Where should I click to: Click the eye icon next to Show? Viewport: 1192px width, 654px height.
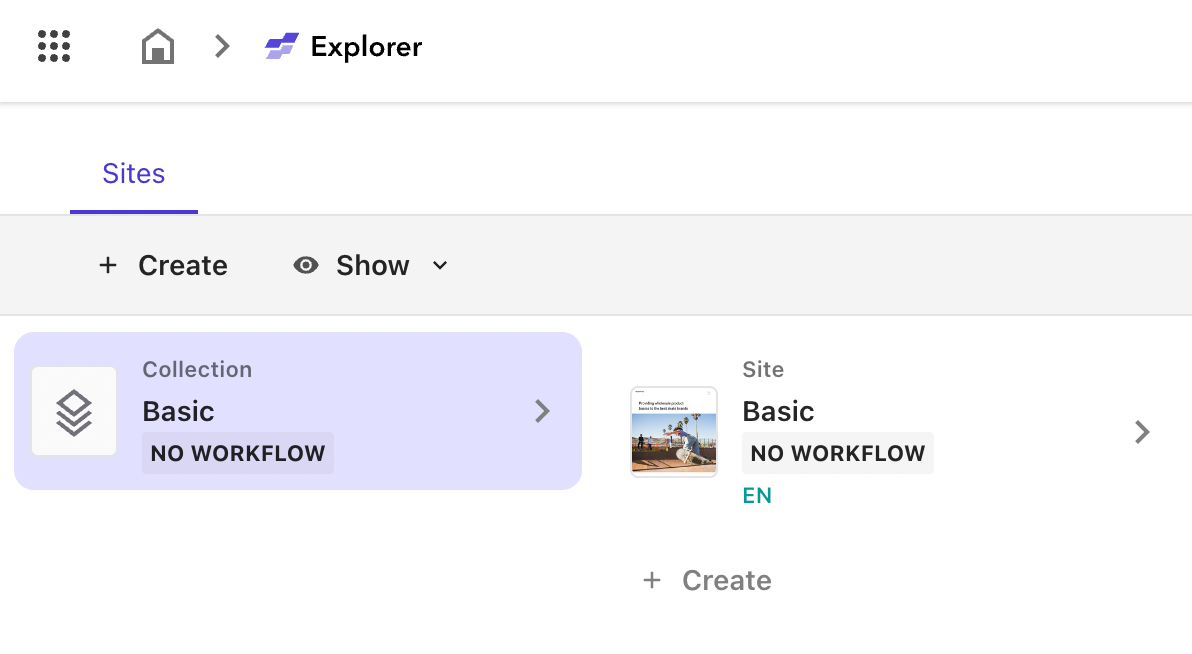(x=306, y=265)
